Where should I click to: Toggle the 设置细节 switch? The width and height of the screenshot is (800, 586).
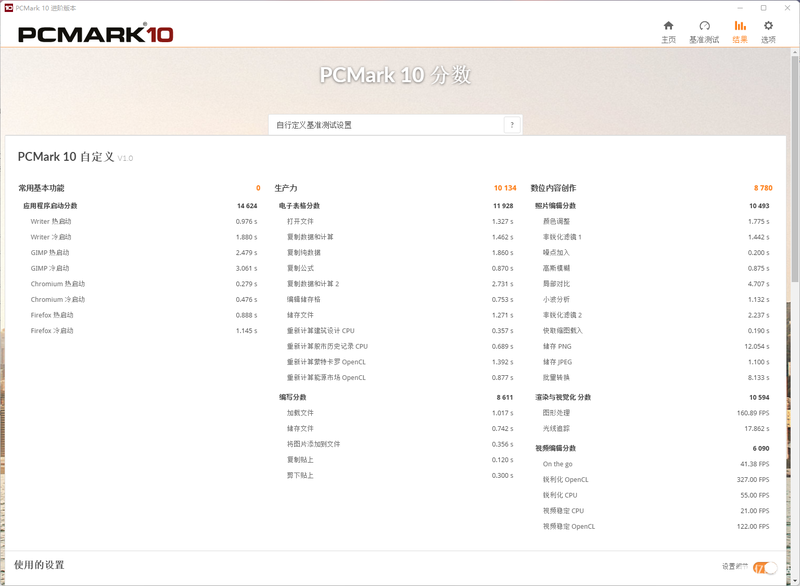tap(765, 567)
